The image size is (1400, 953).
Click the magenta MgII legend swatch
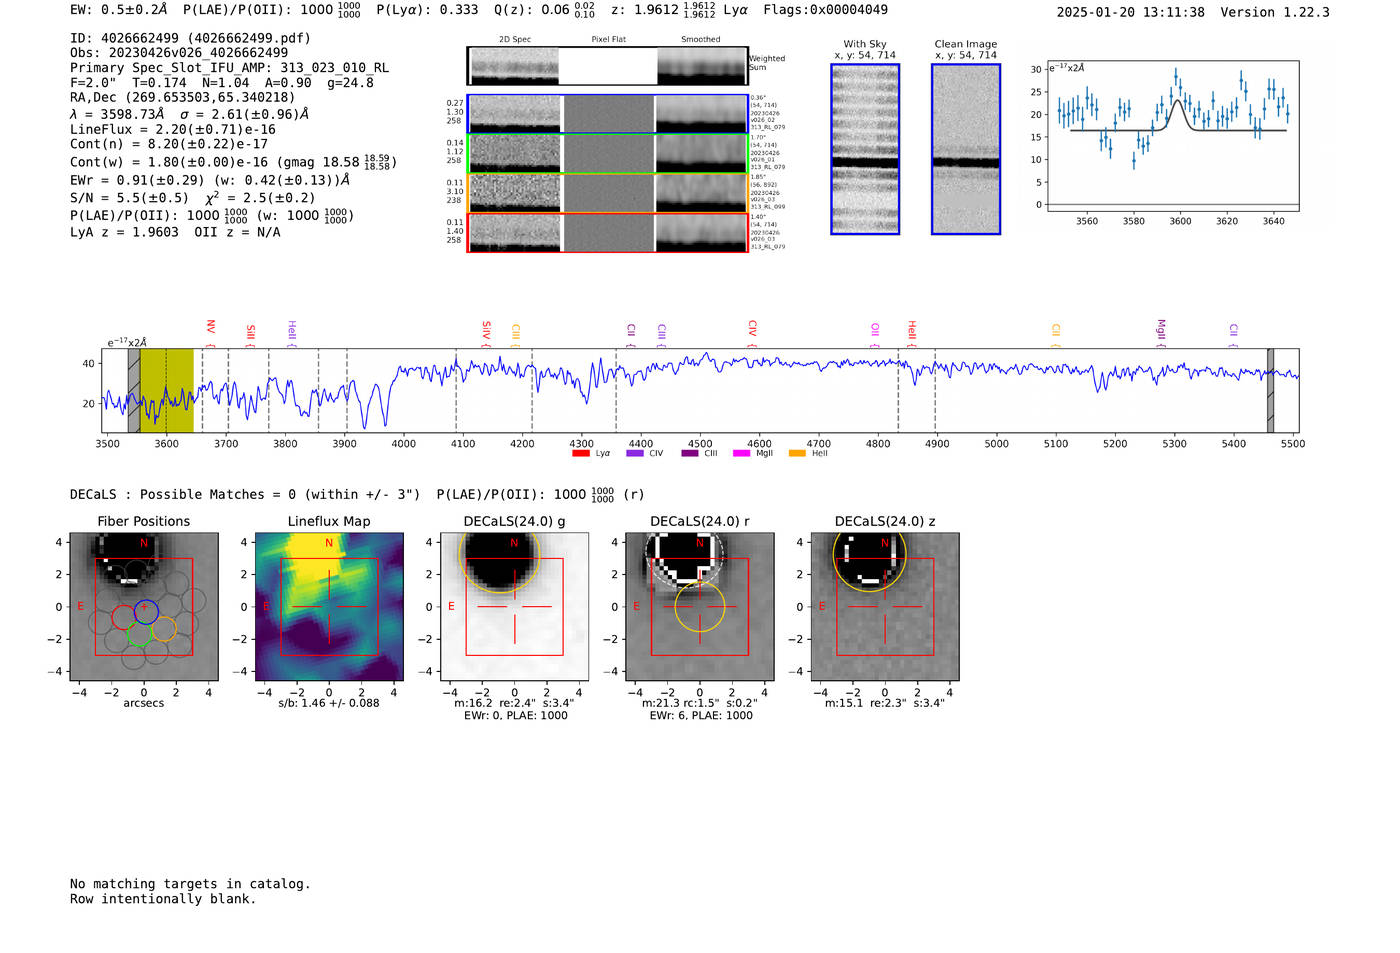click(x=741, y=454)
